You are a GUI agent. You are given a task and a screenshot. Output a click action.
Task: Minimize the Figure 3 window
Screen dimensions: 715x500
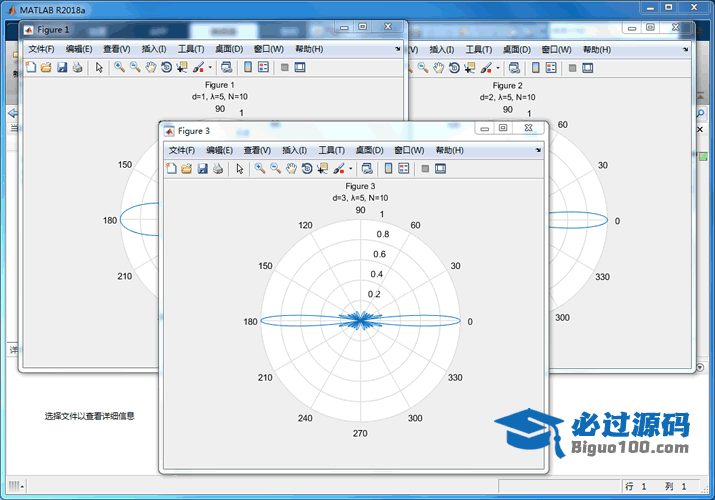[484, 128]
